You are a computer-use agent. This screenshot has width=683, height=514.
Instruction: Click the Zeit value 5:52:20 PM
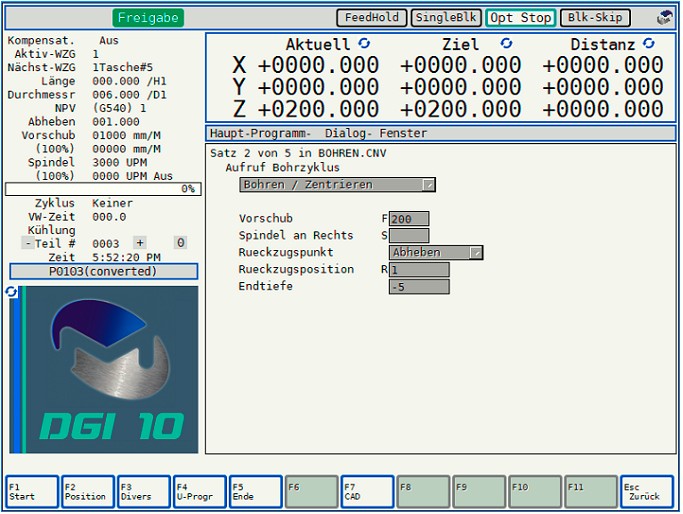click(x=126, y=257)
